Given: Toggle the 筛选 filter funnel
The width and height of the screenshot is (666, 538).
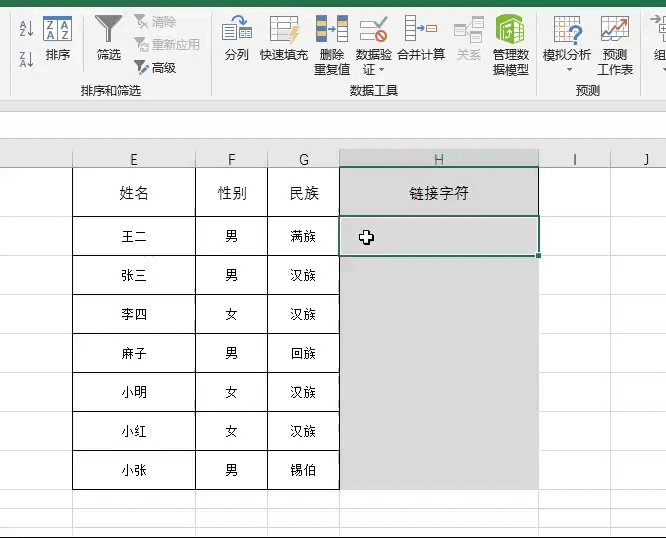Looking at the screenshot, I should coord(109,38).
